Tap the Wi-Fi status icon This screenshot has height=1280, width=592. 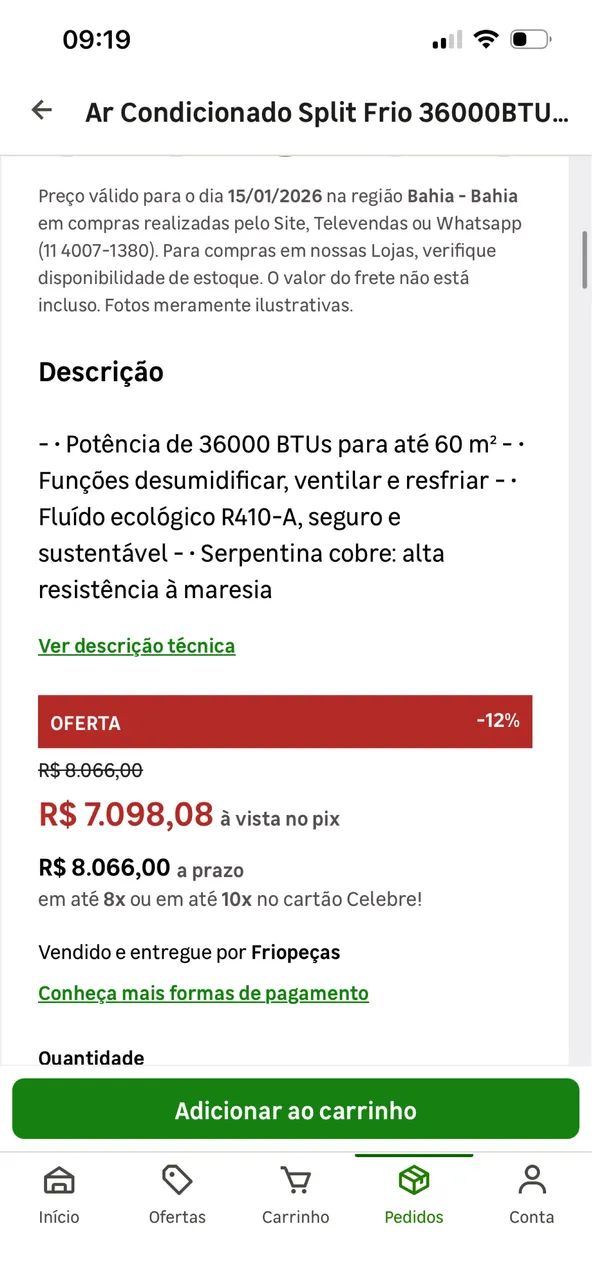[x=486, y=36]
